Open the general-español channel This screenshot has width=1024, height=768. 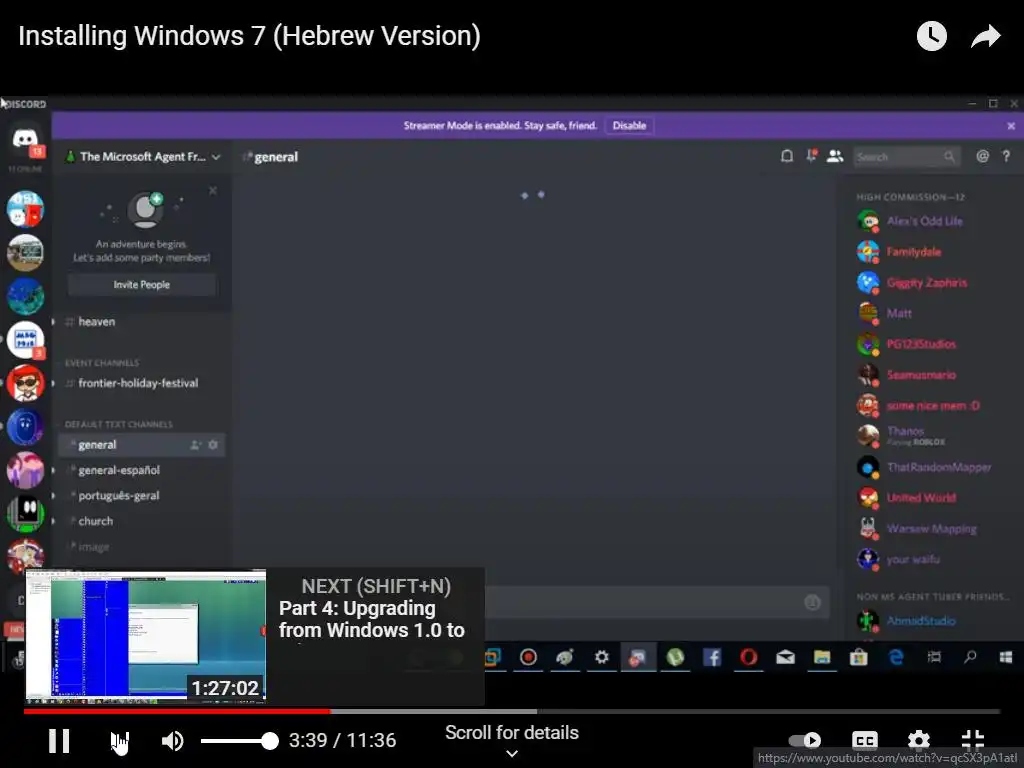pos(119,470)
